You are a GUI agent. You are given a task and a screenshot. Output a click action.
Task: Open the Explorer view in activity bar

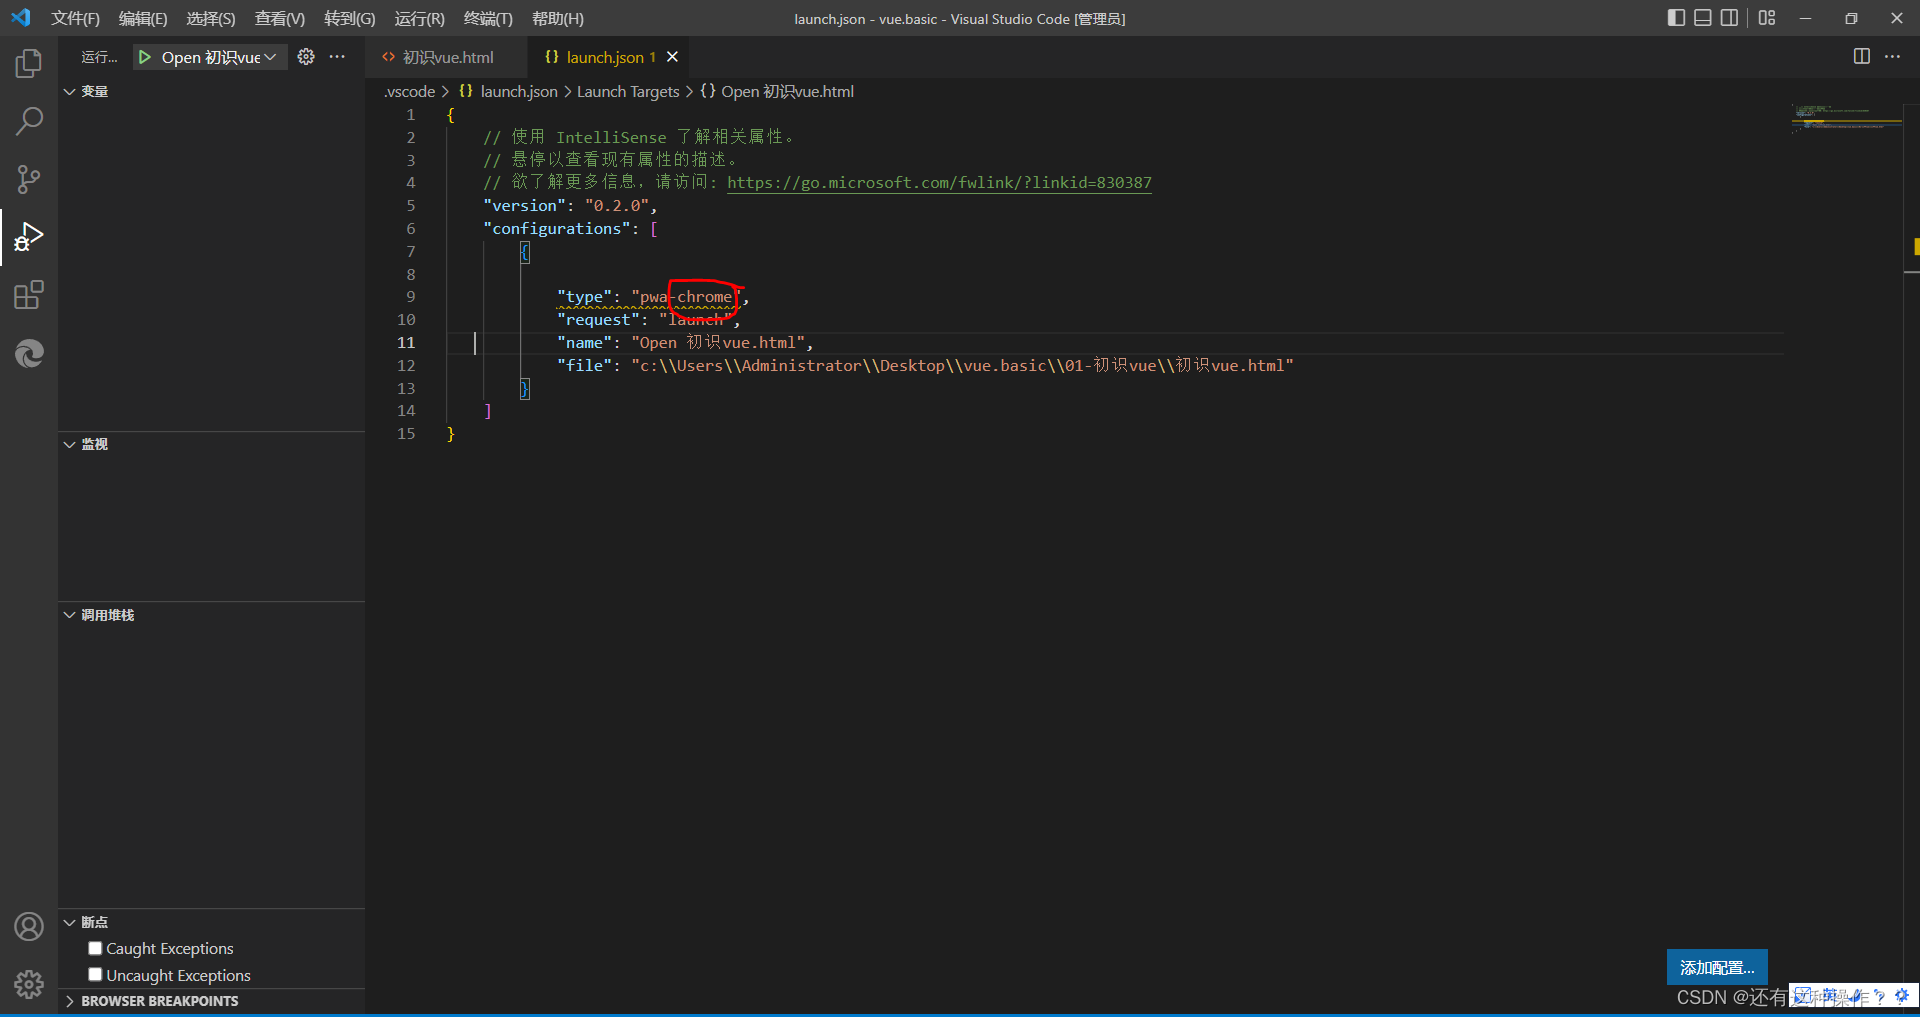(x=29, y=64)
